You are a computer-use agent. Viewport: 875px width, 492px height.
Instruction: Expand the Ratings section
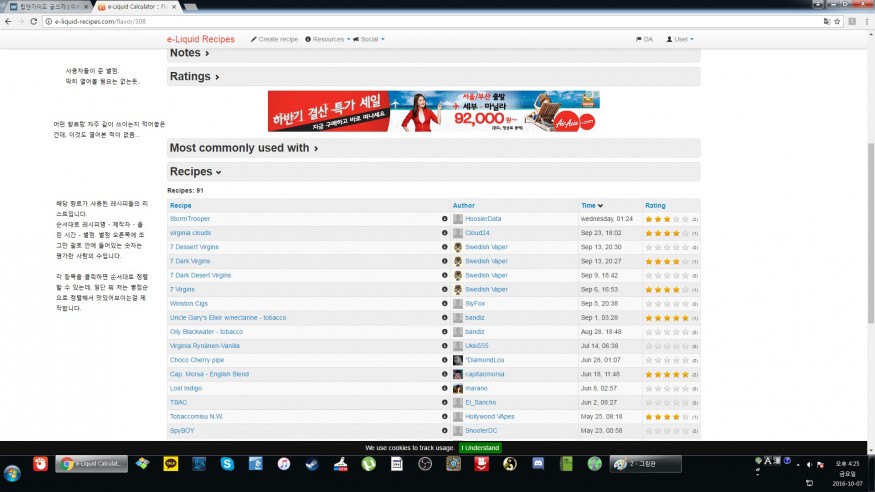click(x=434, y=76)
